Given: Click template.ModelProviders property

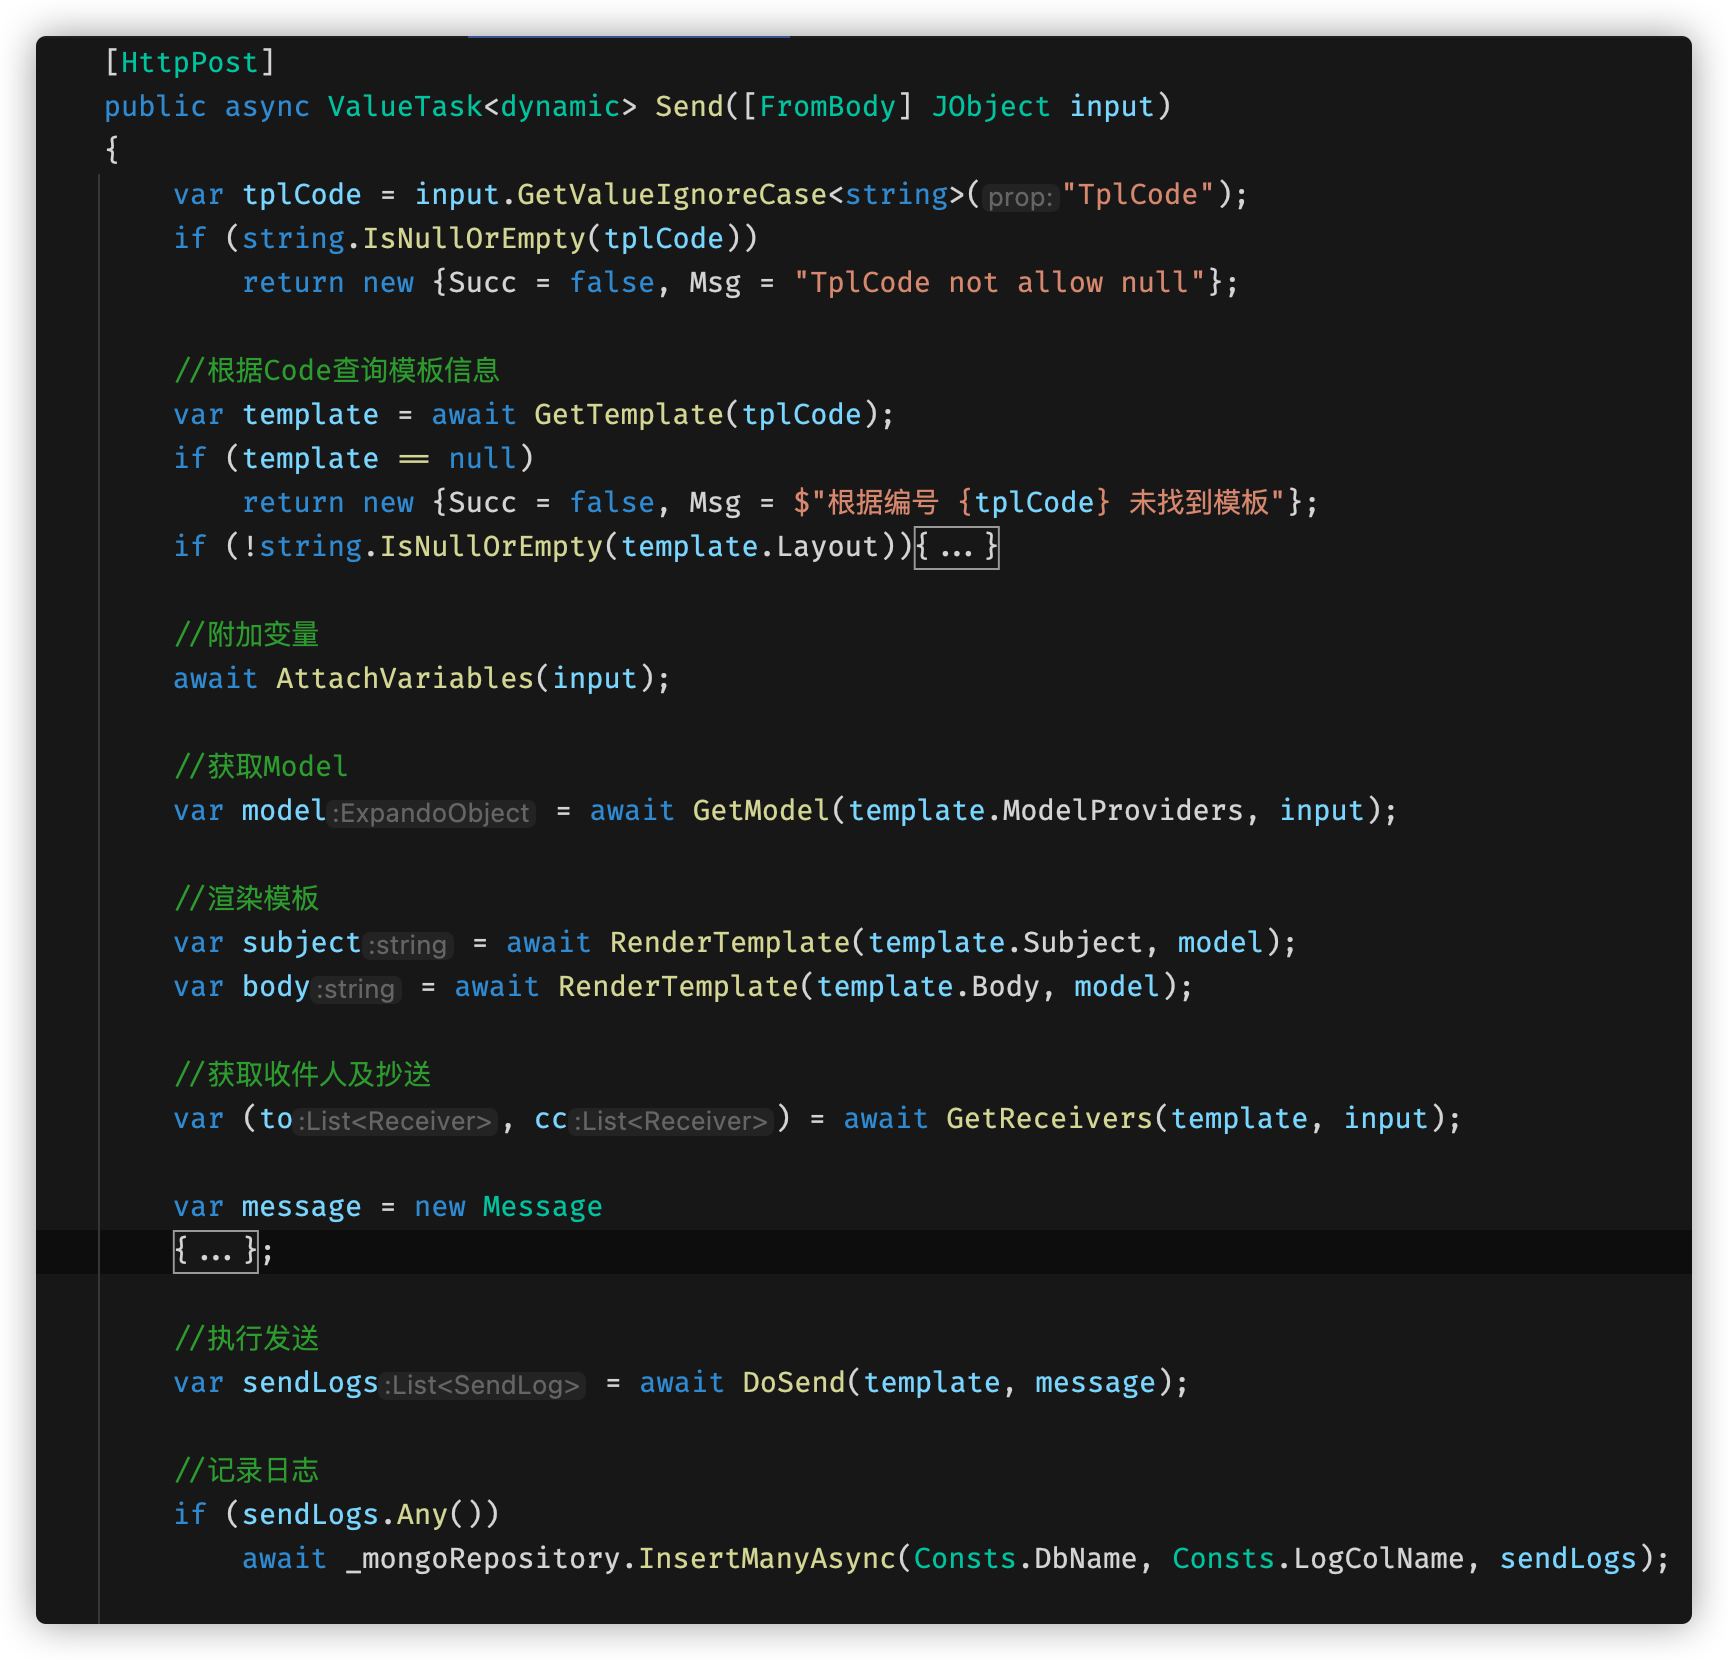Looking at the screenshot, I should click(1046, 811).
